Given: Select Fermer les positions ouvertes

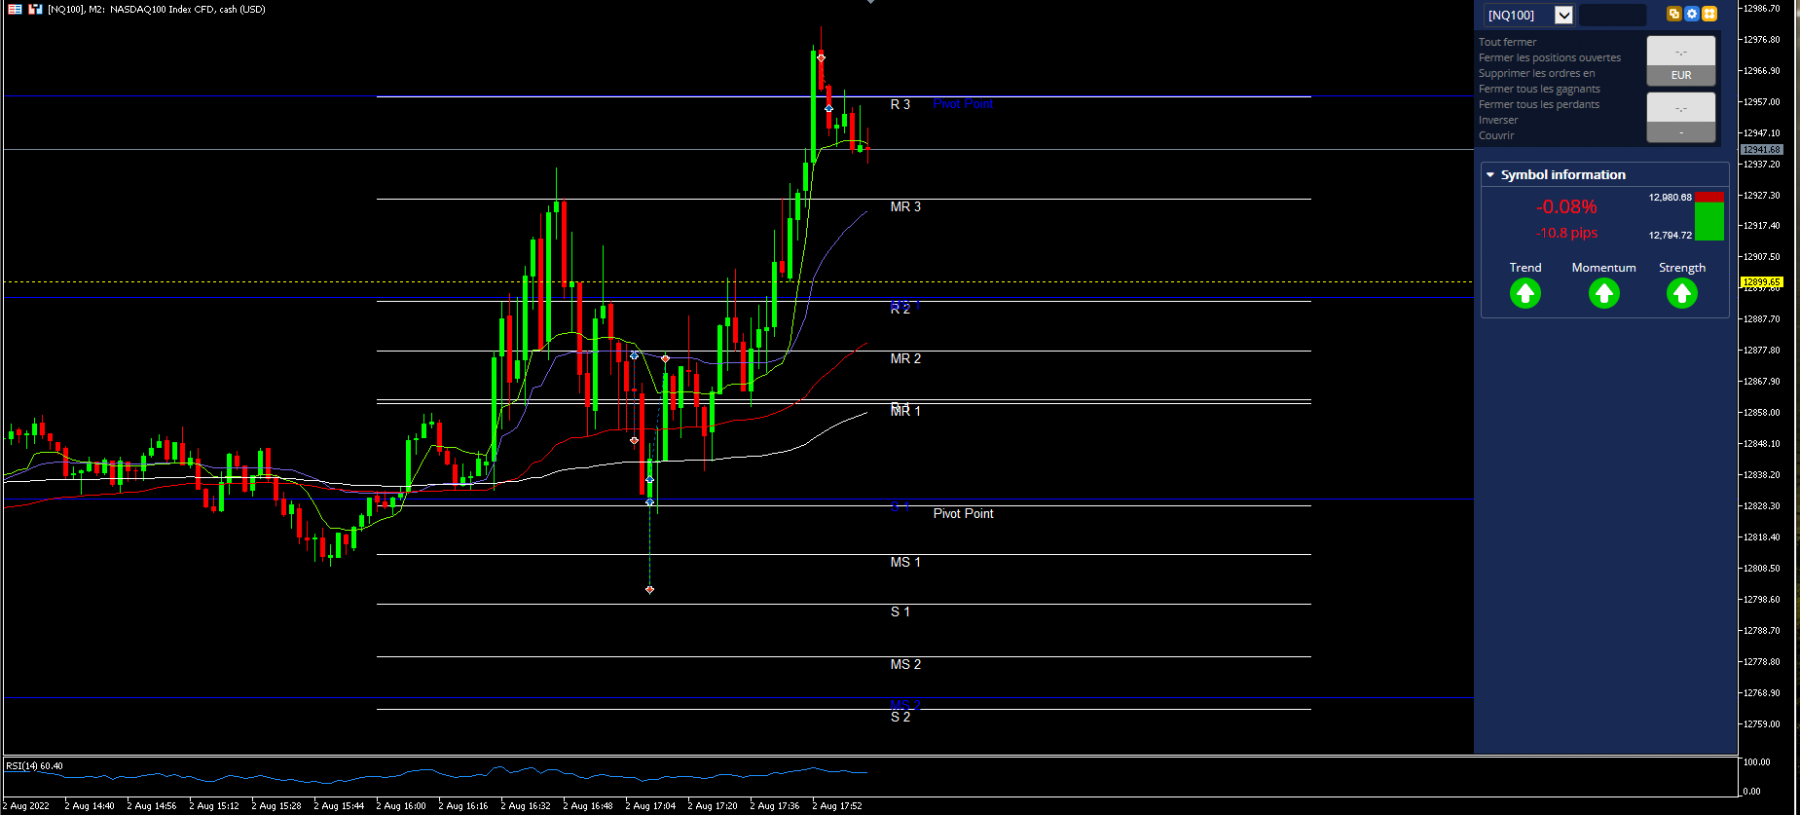Looking at the screenshot, I should click(x=1550, y=58).
